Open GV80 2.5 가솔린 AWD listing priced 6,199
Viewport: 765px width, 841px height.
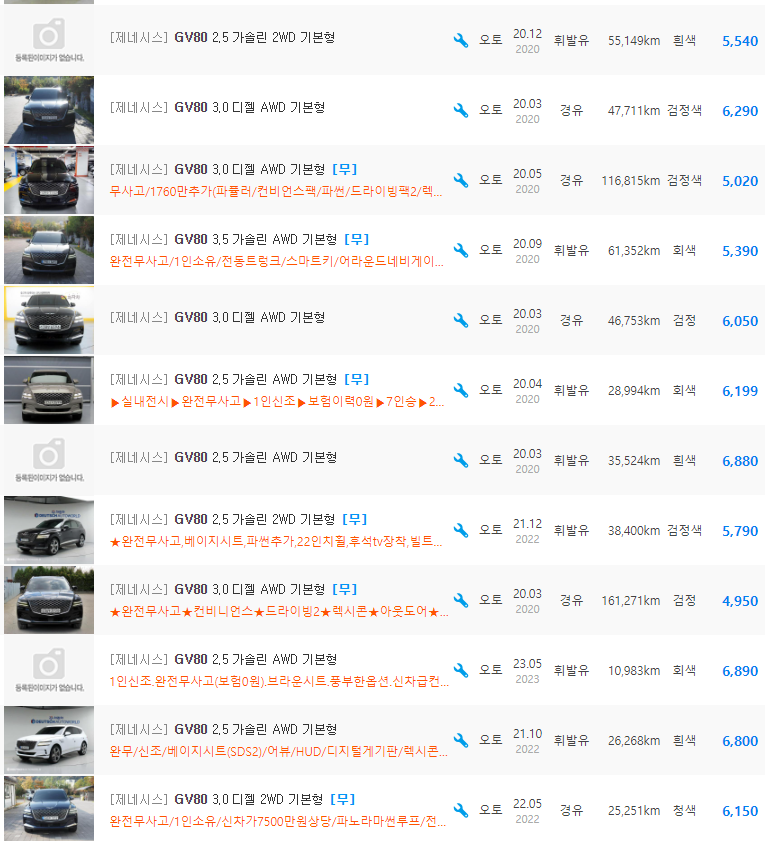pyautogui.click(x=223, y=379)
